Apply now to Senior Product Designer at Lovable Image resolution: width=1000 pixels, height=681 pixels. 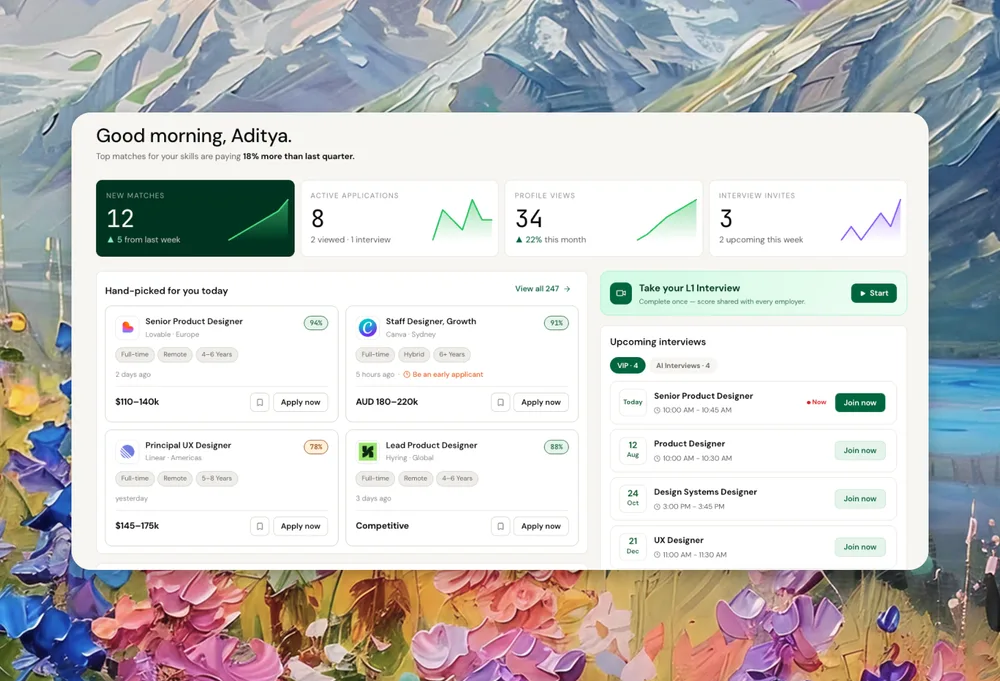(x=300, y=402)
